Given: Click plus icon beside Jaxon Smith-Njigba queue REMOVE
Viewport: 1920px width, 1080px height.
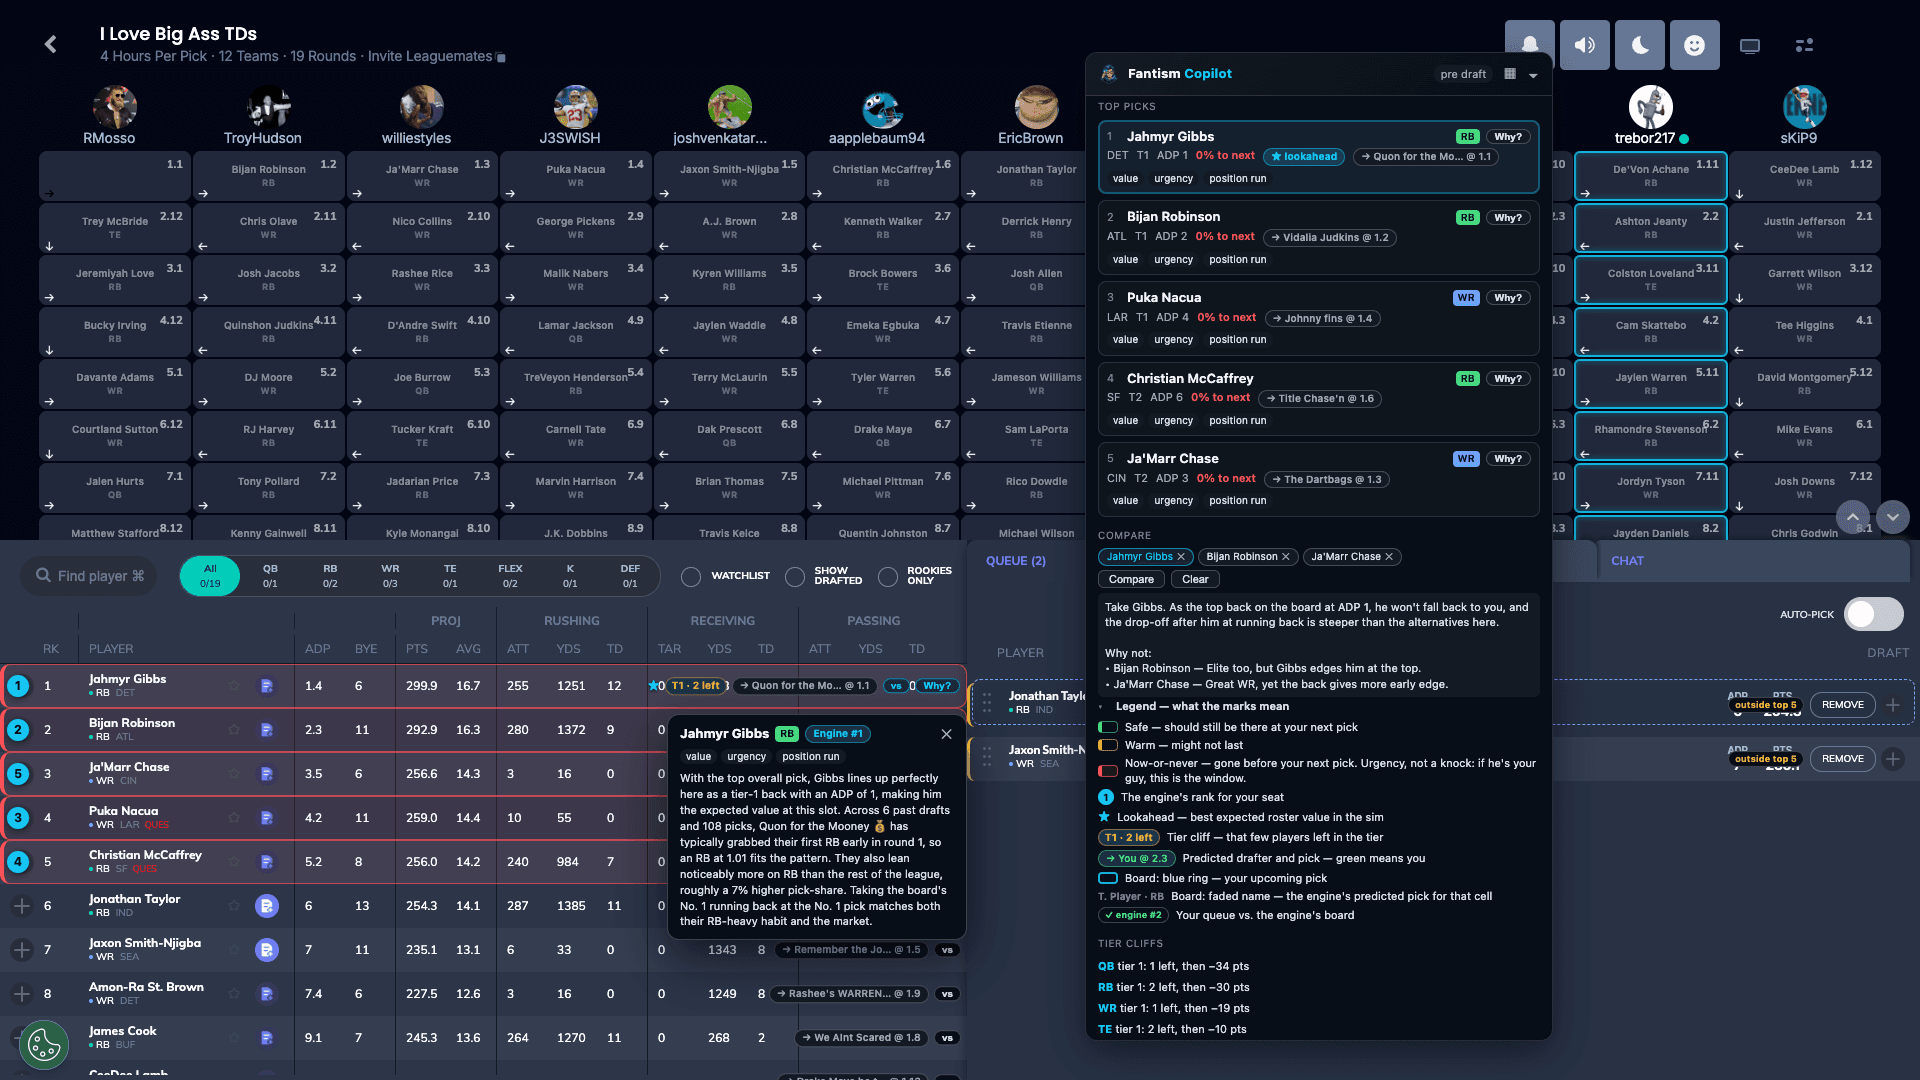Looking at the screenshot, I should (1893, 759).
